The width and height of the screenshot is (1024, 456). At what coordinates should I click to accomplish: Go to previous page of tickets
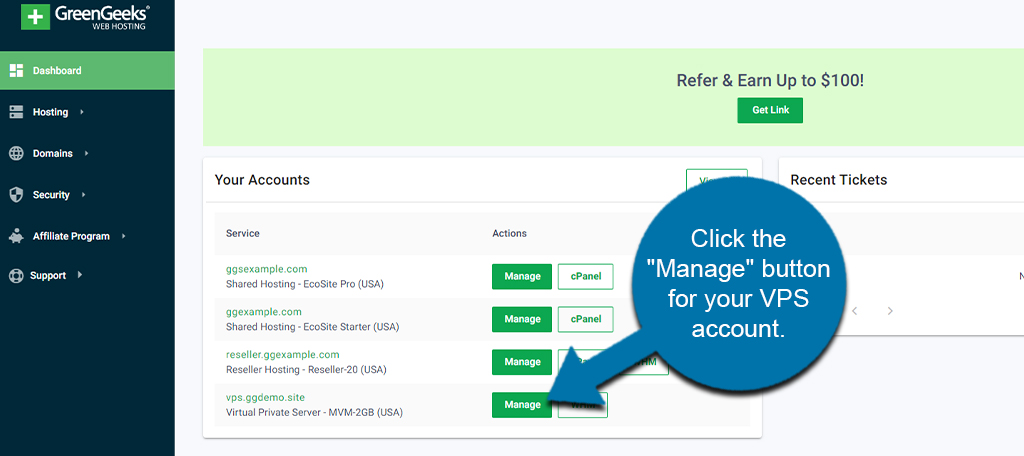click(x=854, y=311)
